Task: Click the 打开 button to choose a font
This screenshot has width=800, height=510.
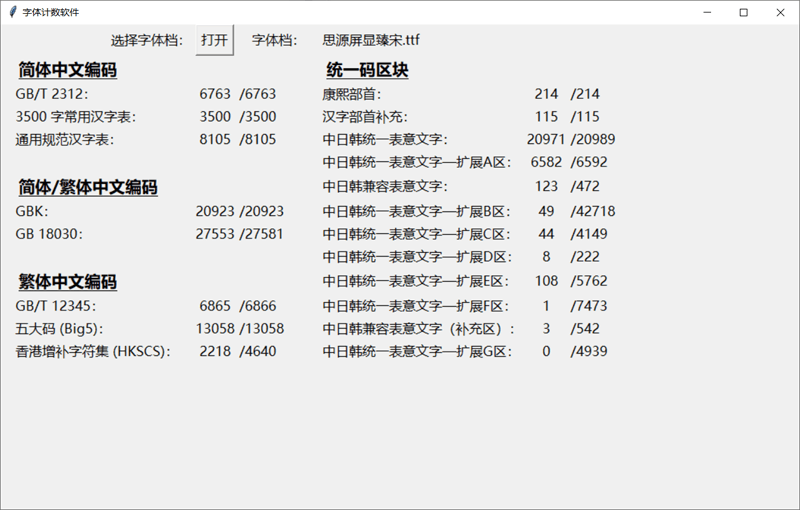Action: 214,40
